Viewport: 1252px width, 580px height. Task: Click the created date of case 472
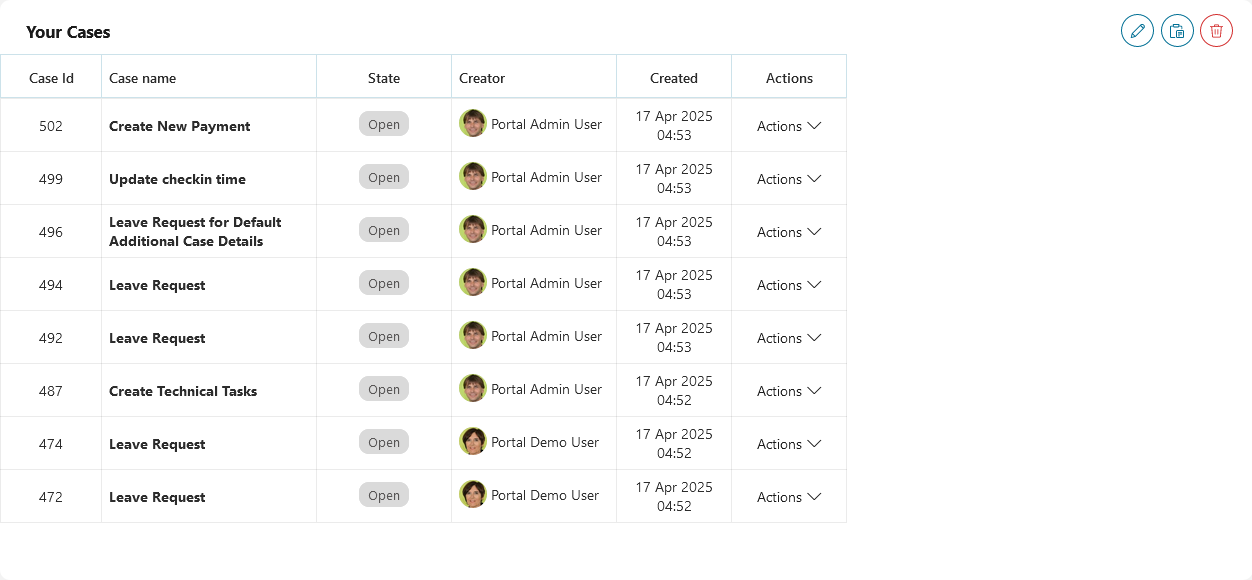[674, 496]
